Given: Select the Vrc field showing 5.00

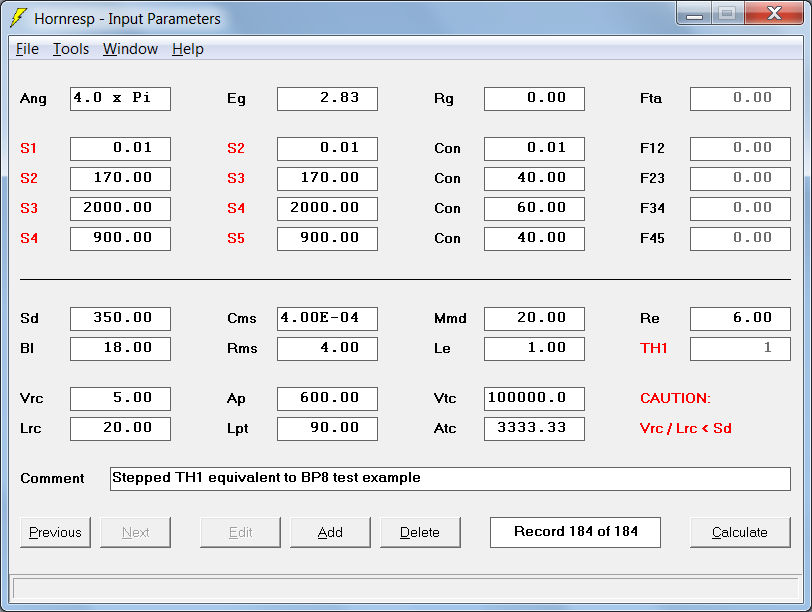Looking at the screenshot, I should 120,399.
